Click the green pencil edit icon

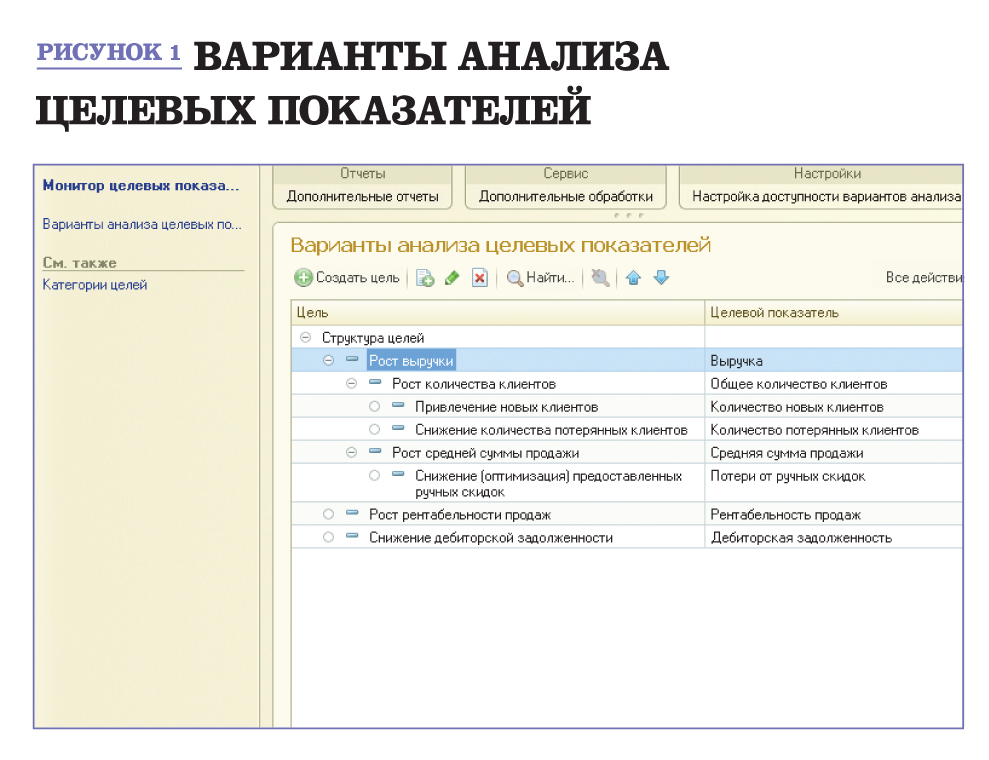coord(452,278)
